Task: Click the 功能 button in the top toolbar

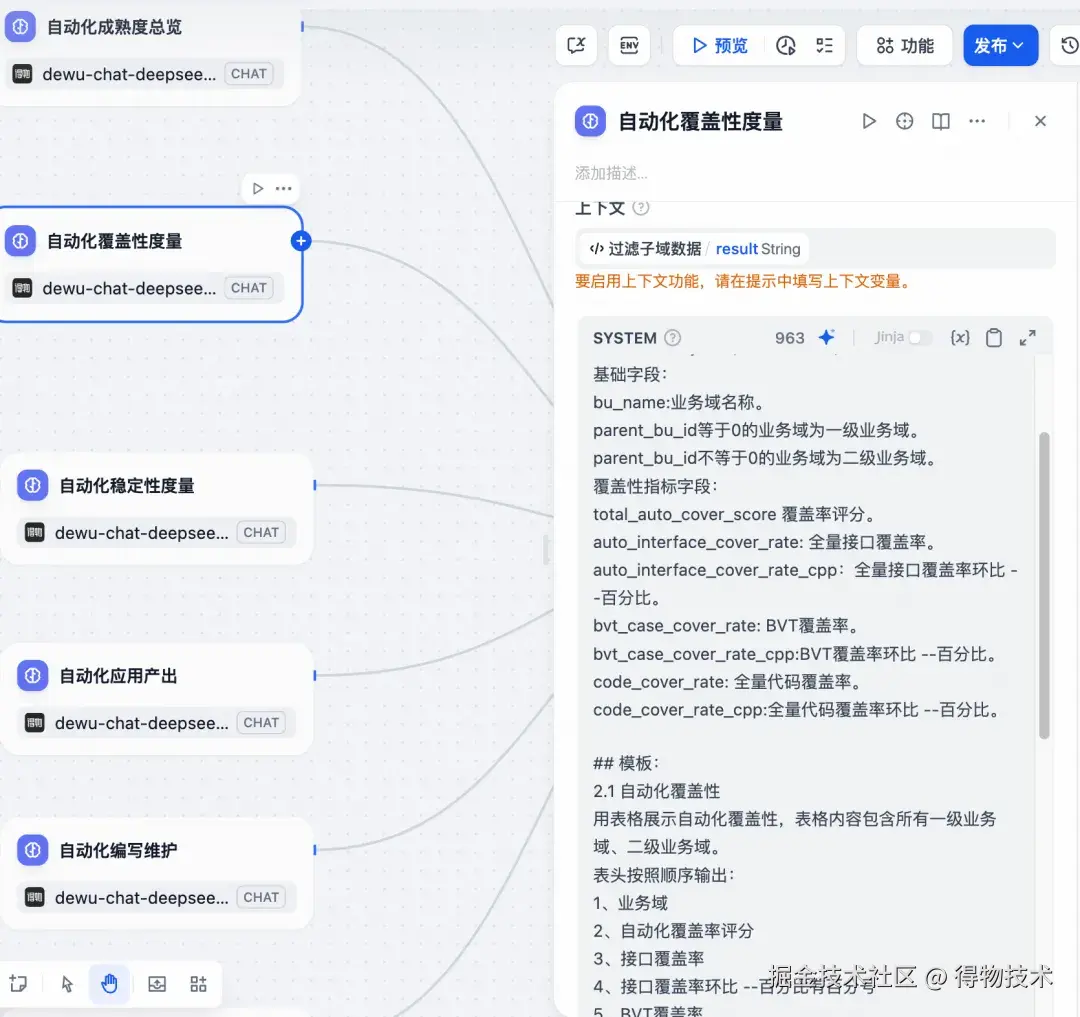Action: click(904, 45)
